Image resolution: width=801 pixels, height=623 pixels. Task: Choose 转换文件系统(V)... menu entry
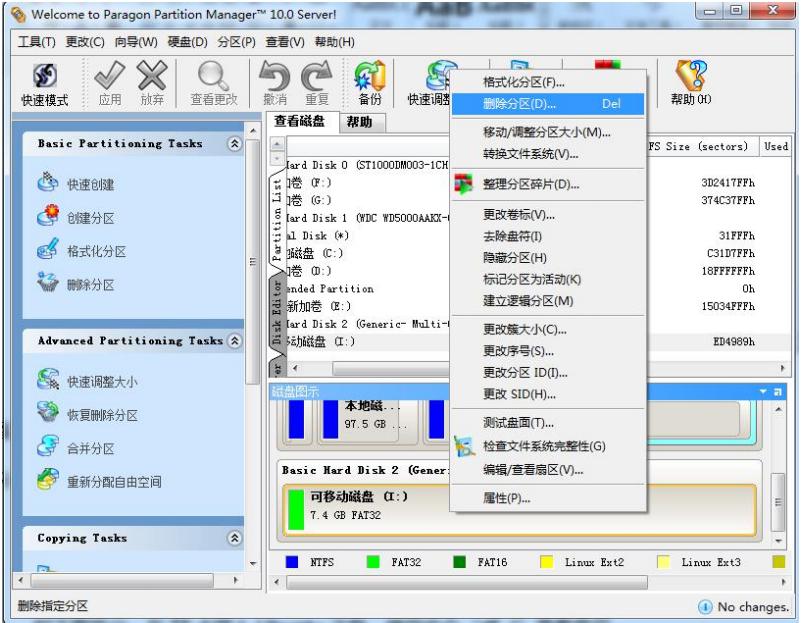(x=548, y=154)
